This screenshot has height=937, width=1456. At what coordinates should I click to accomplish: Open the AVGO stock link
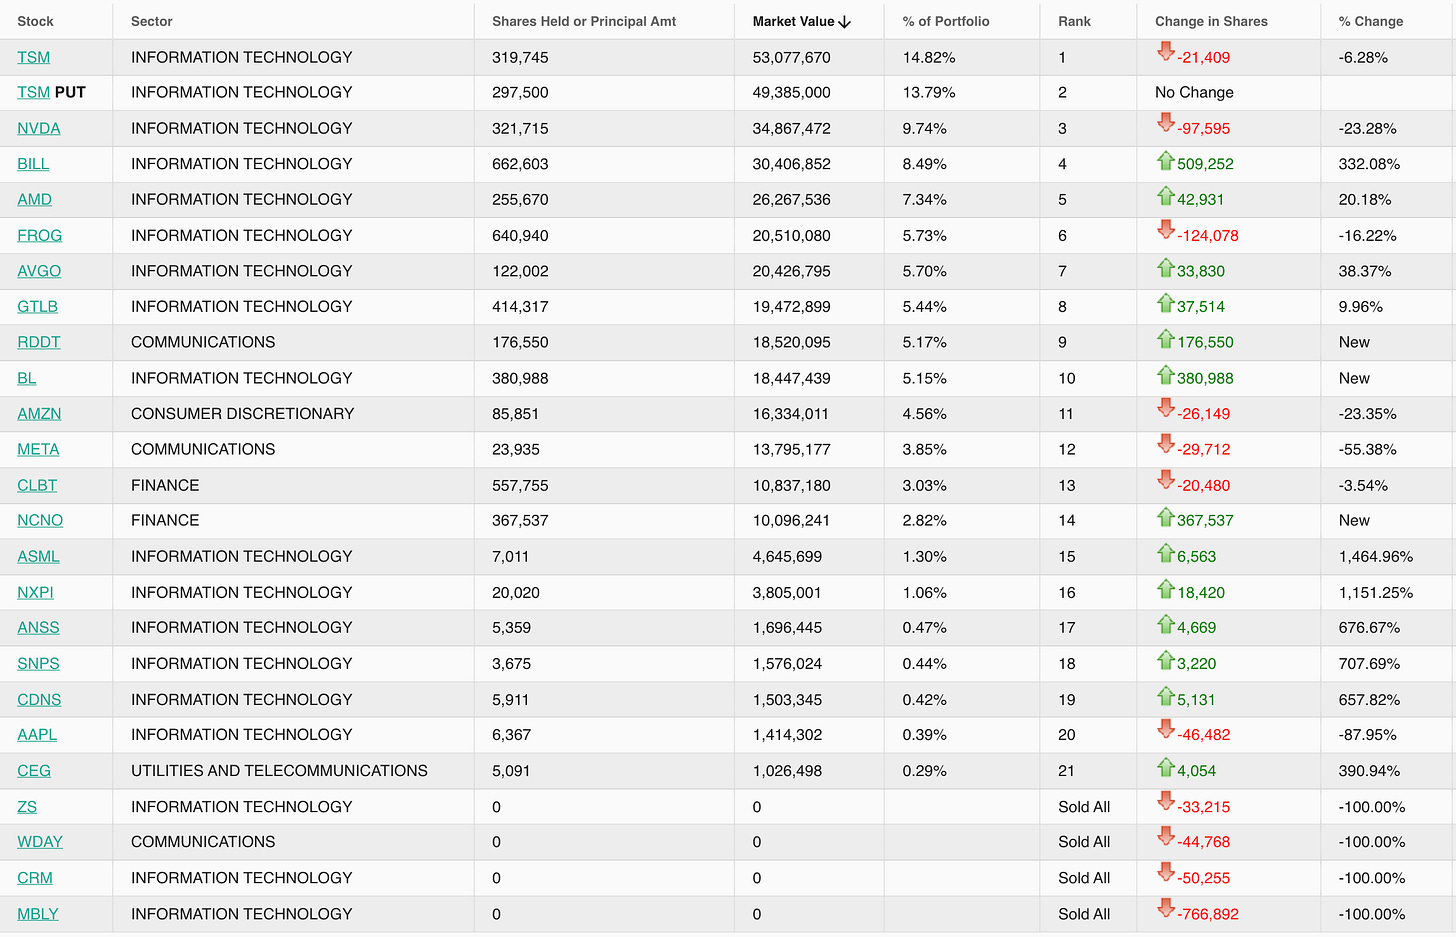[39, 271]
